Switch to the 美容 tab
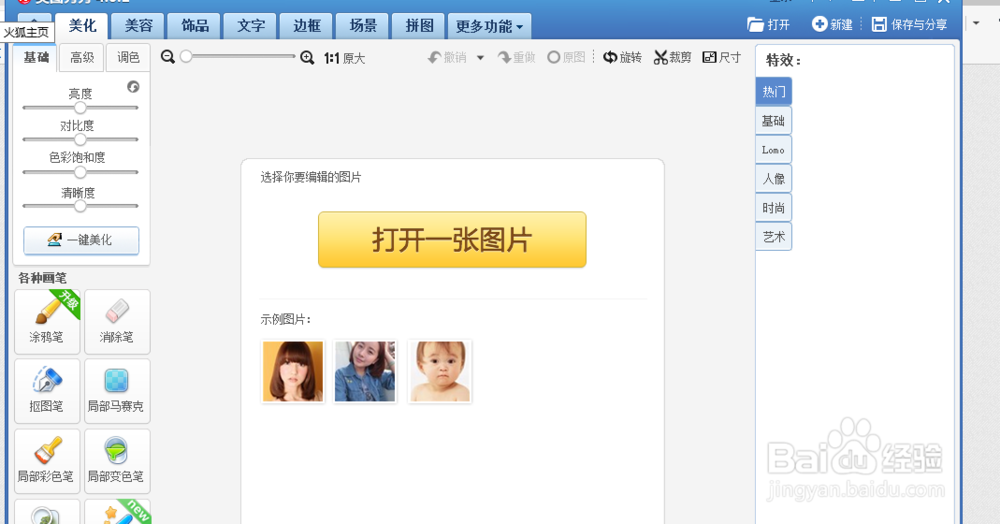Image resolution: width=1000 pixels, height=524 pixels. click(x=138, y=26)
